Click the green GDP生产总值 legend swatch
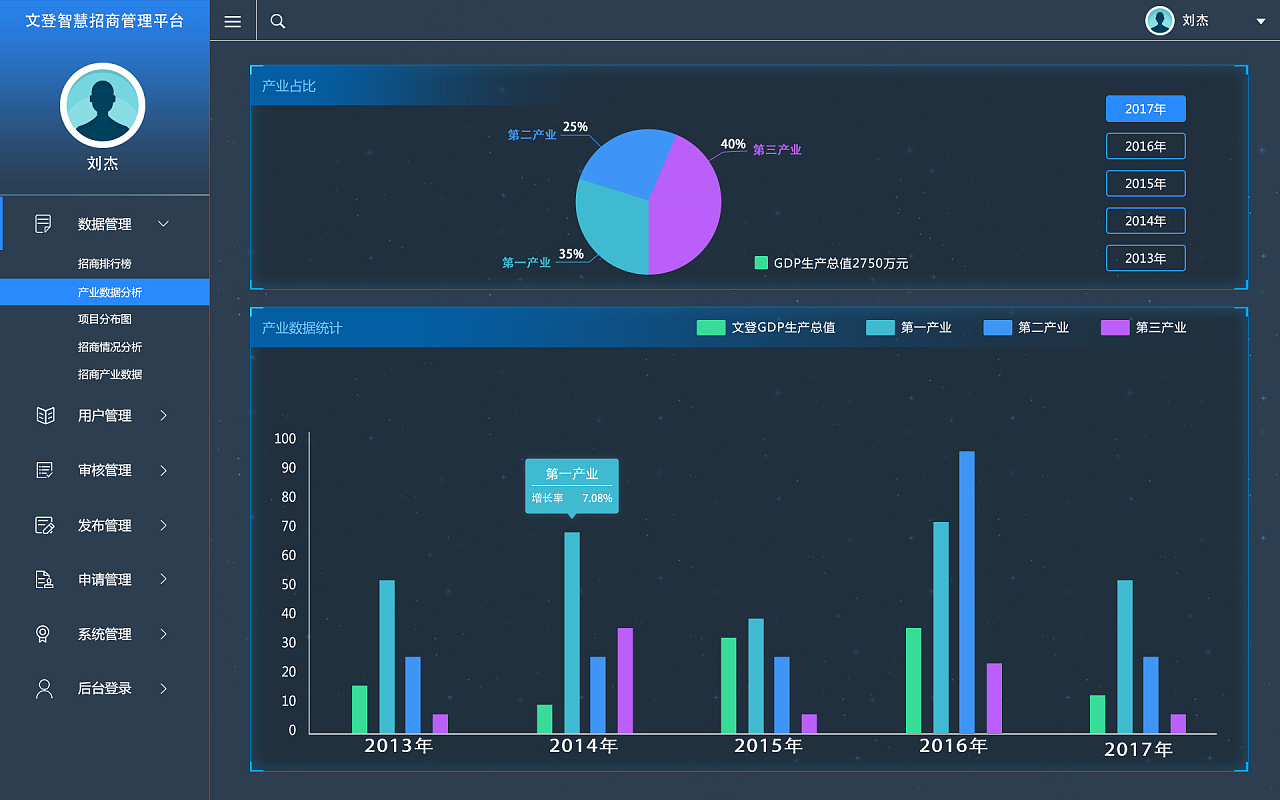The width and height of the screenshot is (1280, 800). tap(761, 263)
